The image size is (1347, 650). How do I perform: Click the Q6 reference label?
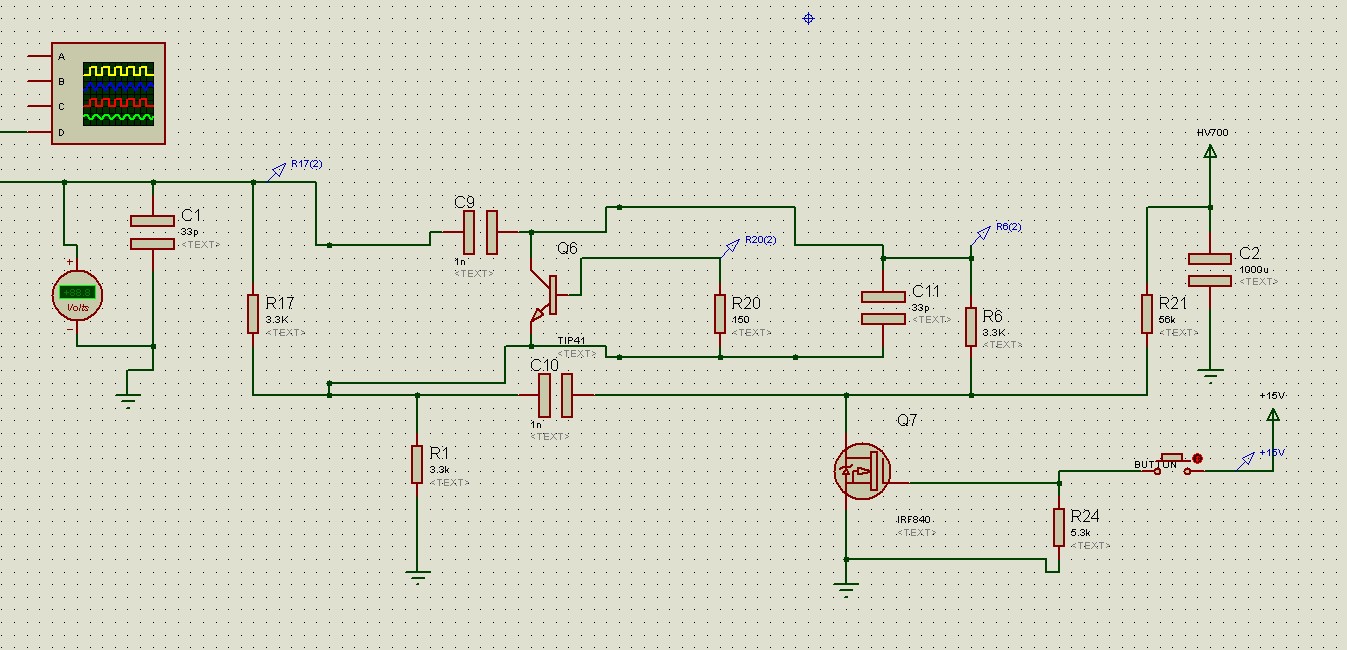coord(567,248)
